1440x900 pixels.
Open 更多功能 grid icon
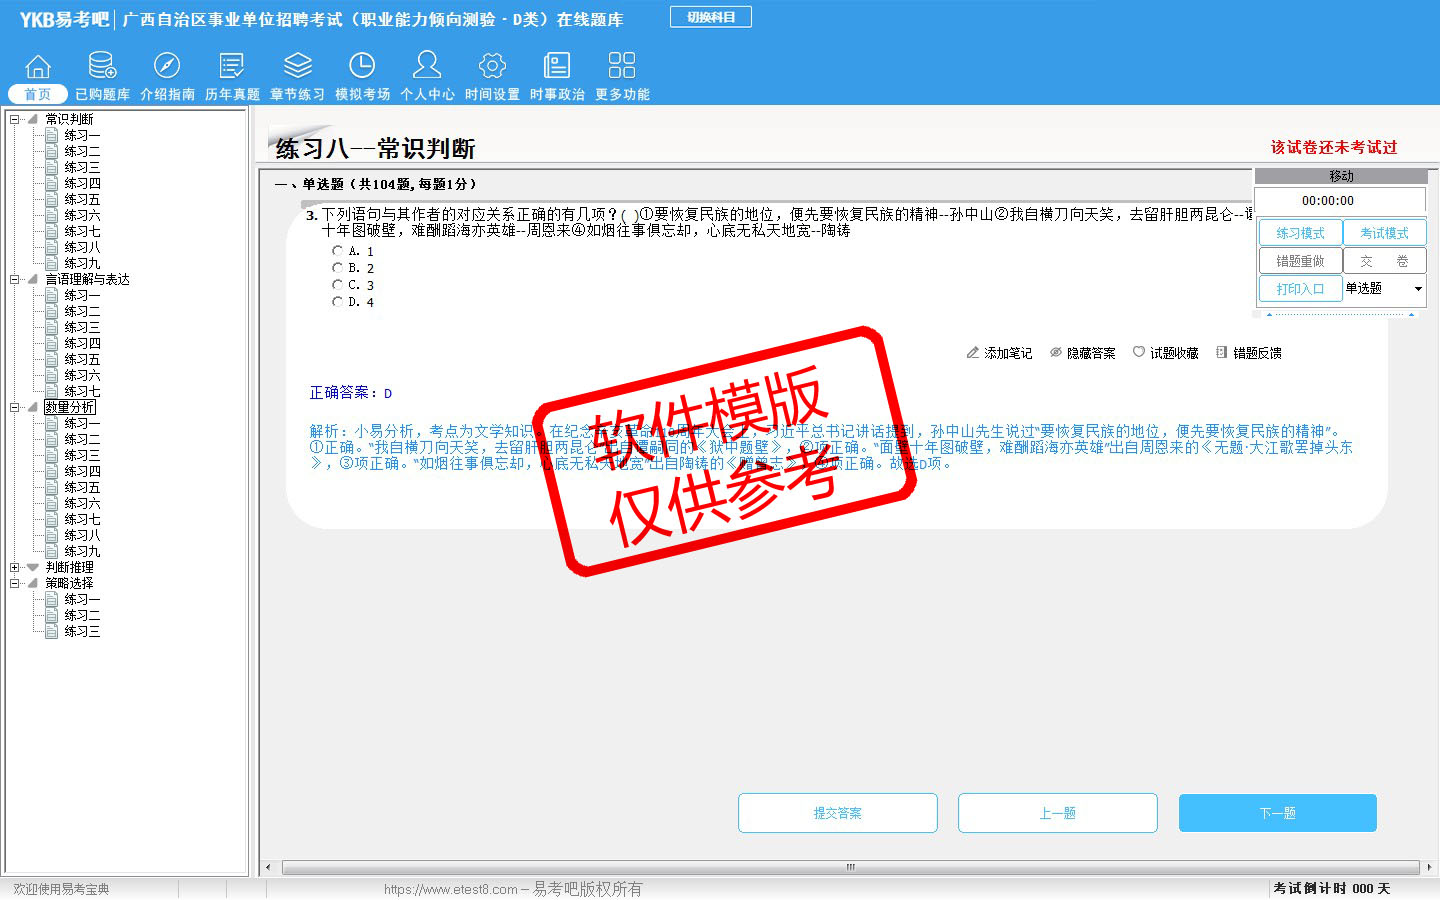click(622, 66)
